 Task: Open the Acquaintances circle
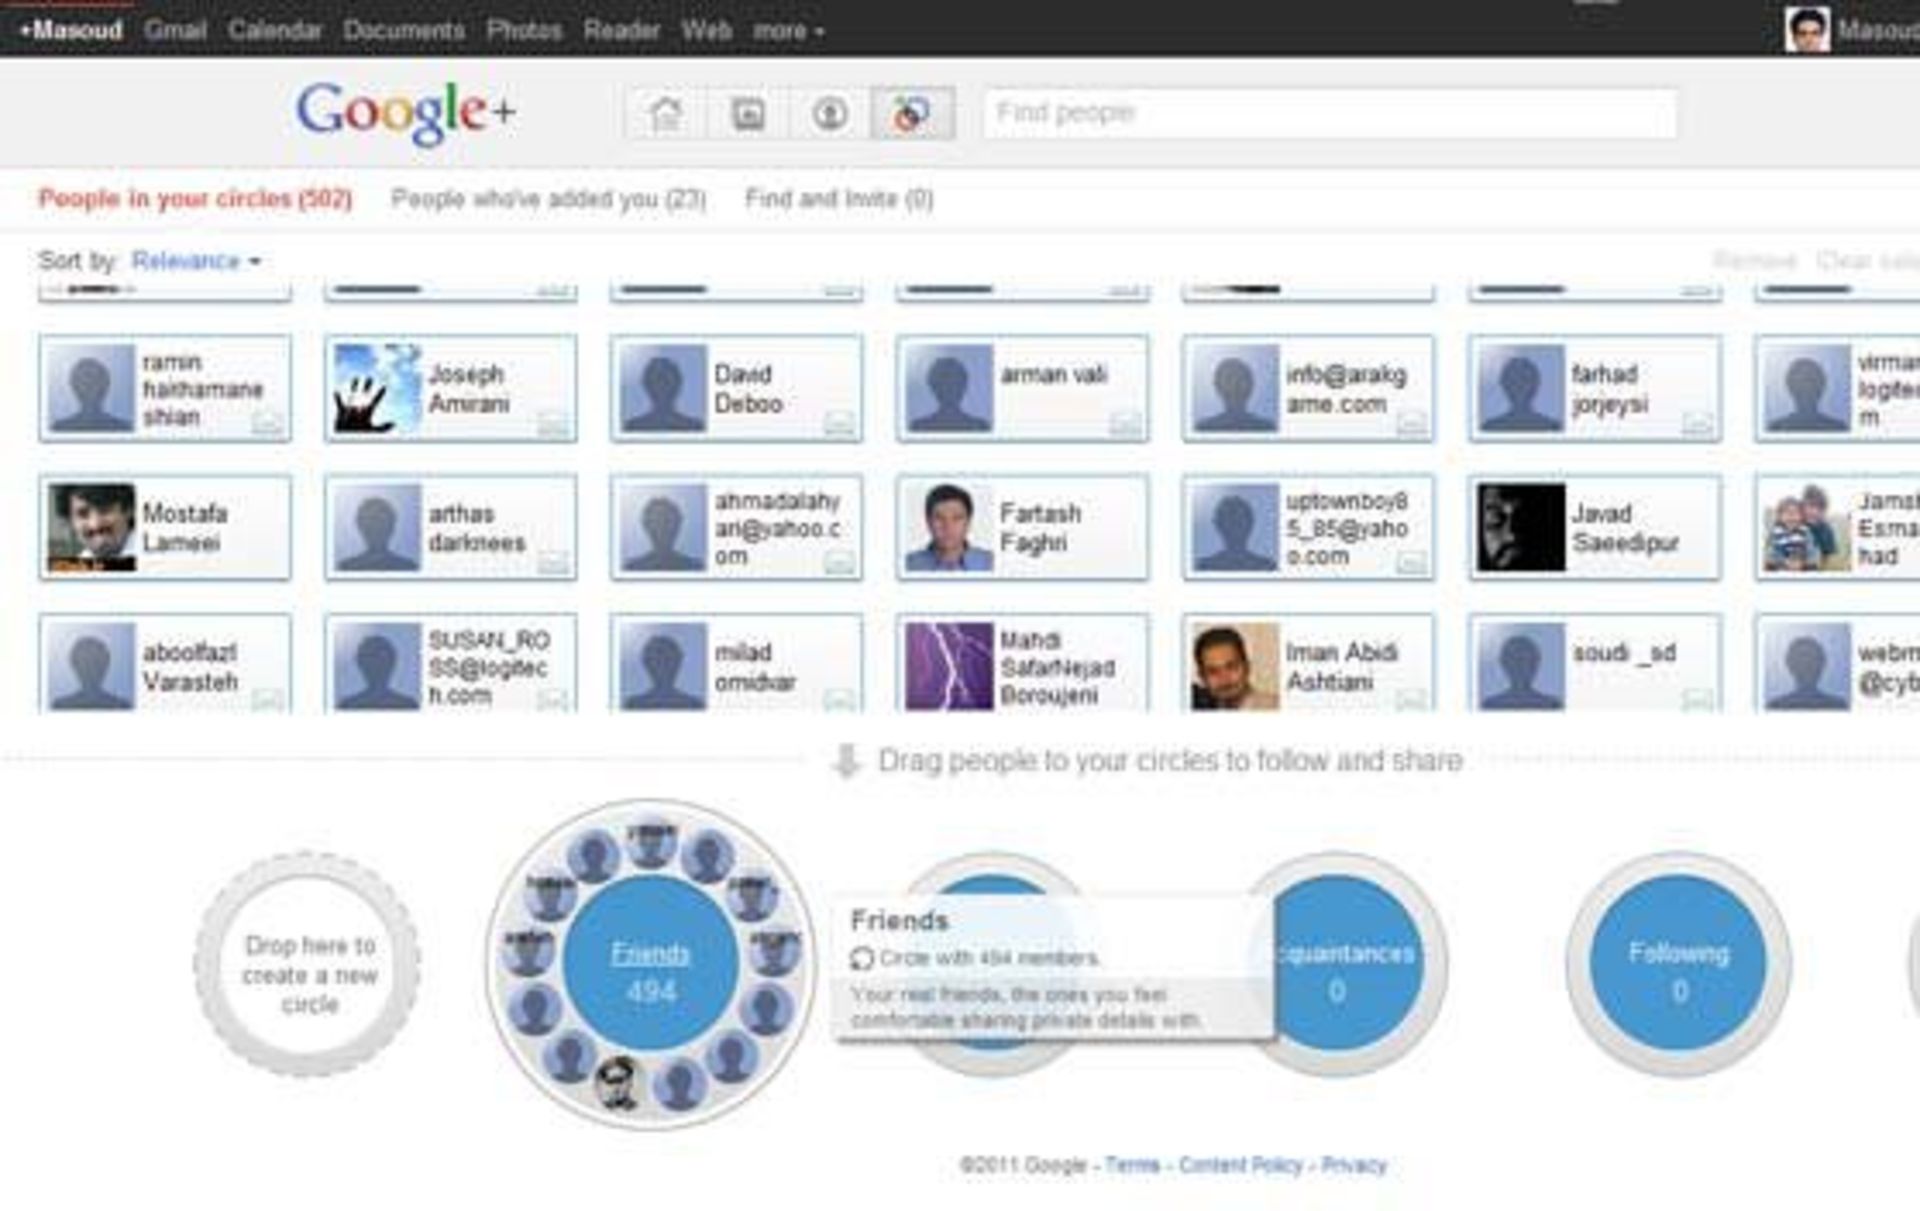point(1345,964)
